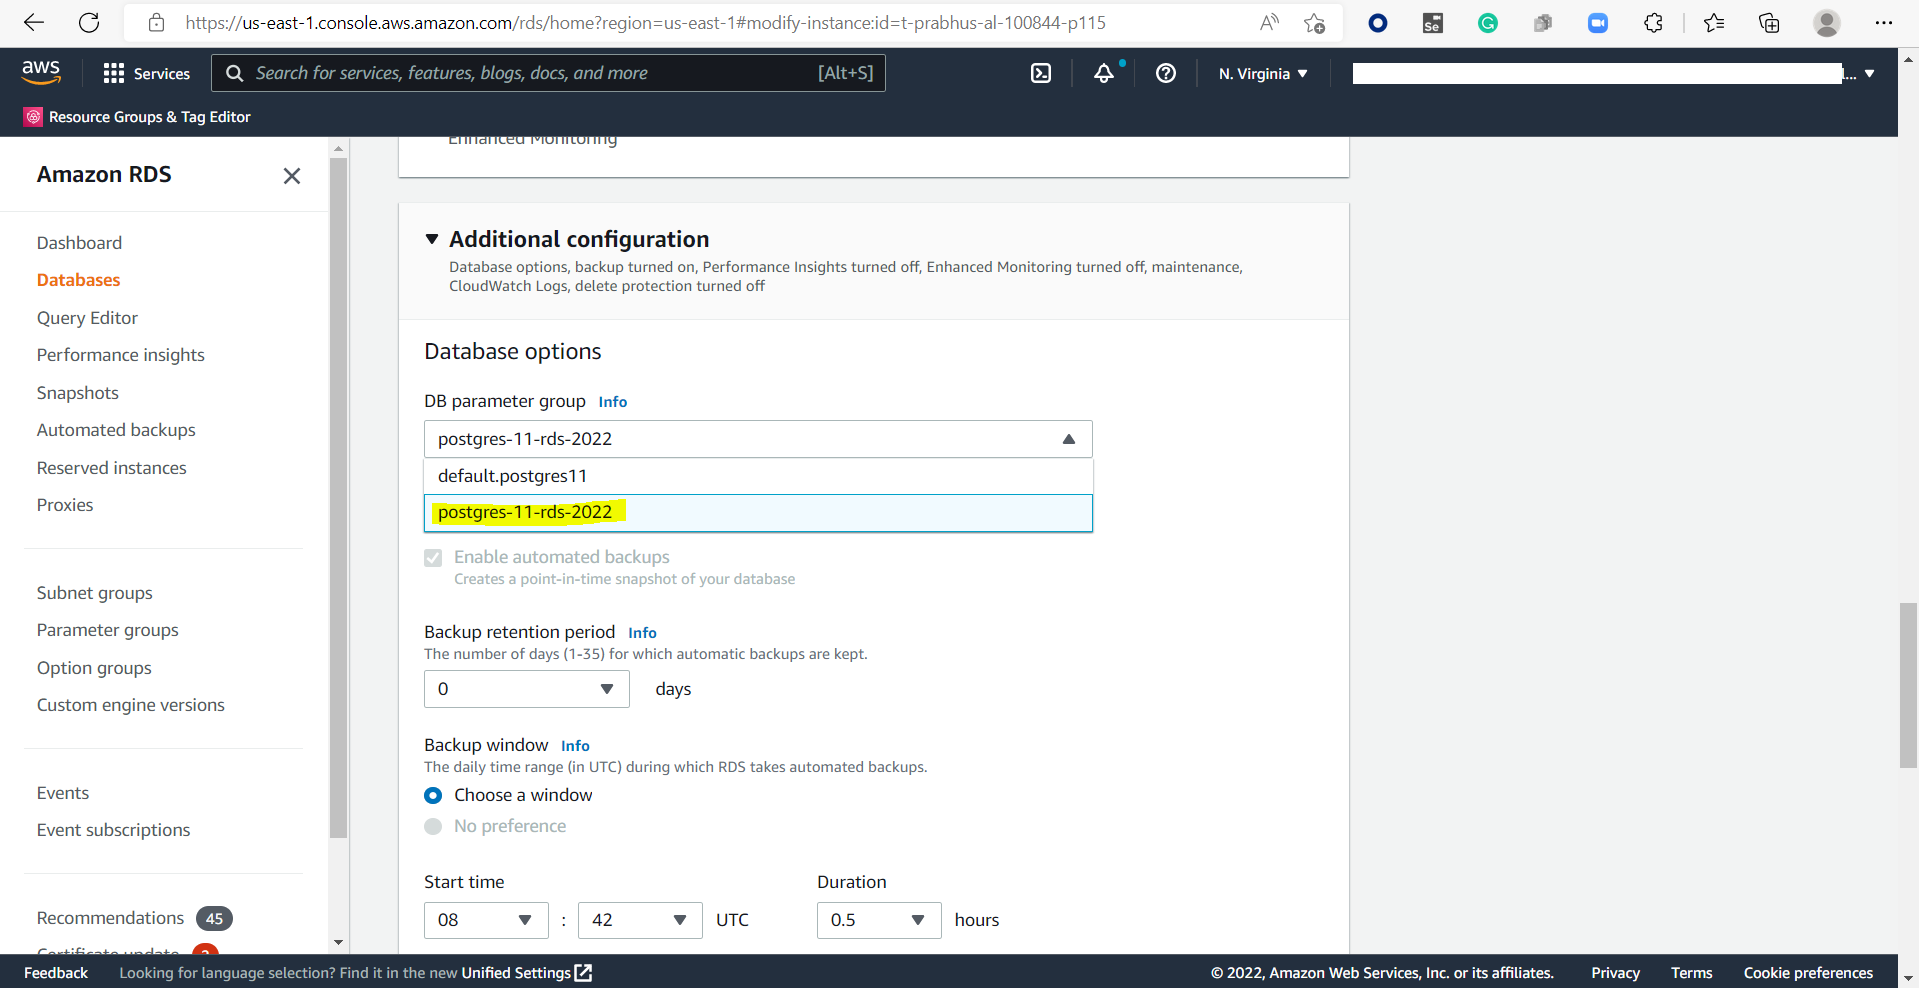Image resolution: width=1919 pixels, height=988 pixels.
Task: Collapse the Additional configuration section
Action: tap(432, 239)
